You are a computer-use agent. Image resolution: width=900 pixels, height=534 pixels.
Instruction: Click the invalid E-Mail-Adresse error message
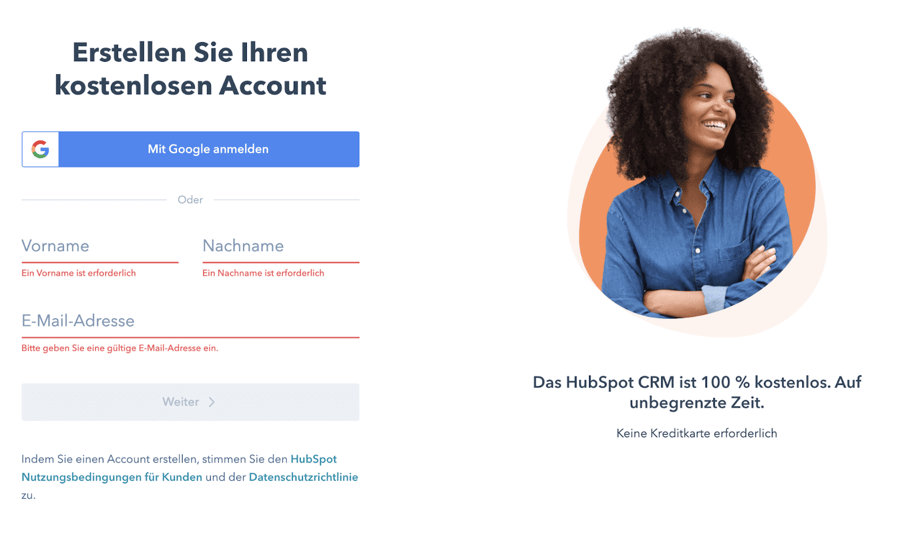[x=120, y=348]
